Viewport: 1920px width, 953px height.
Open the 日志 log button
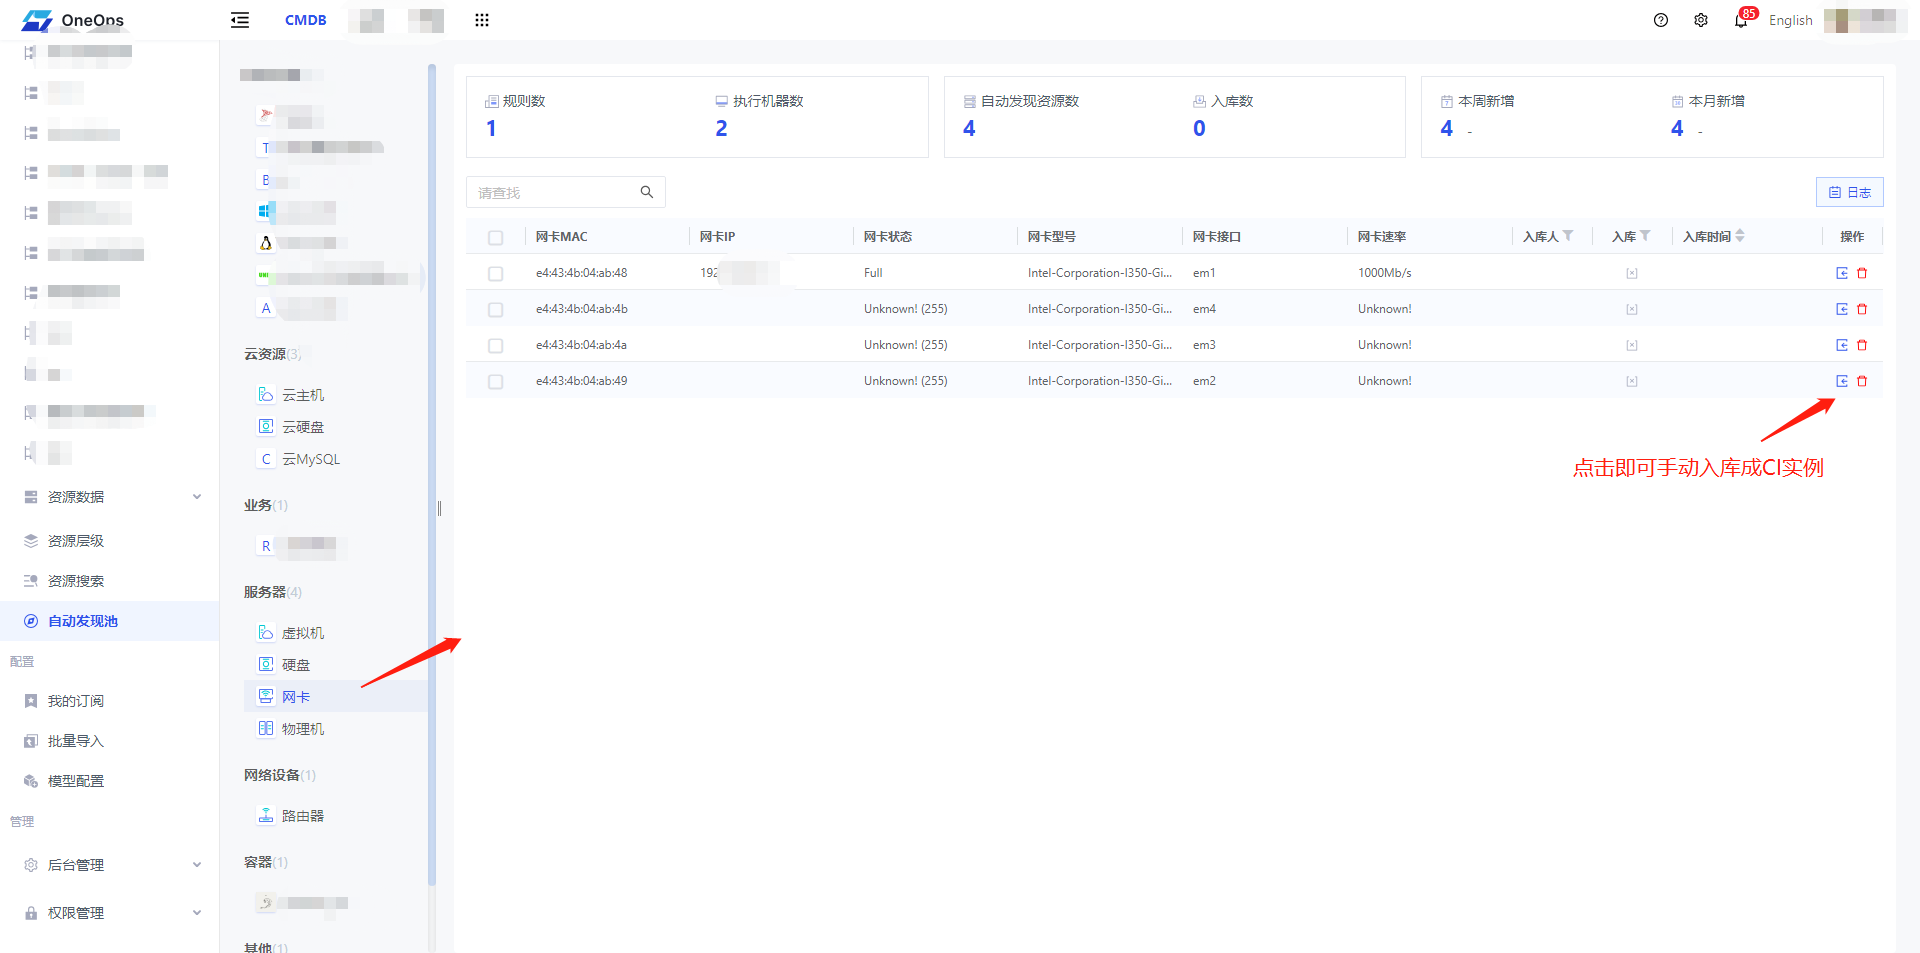click(x=1849, y=192)
